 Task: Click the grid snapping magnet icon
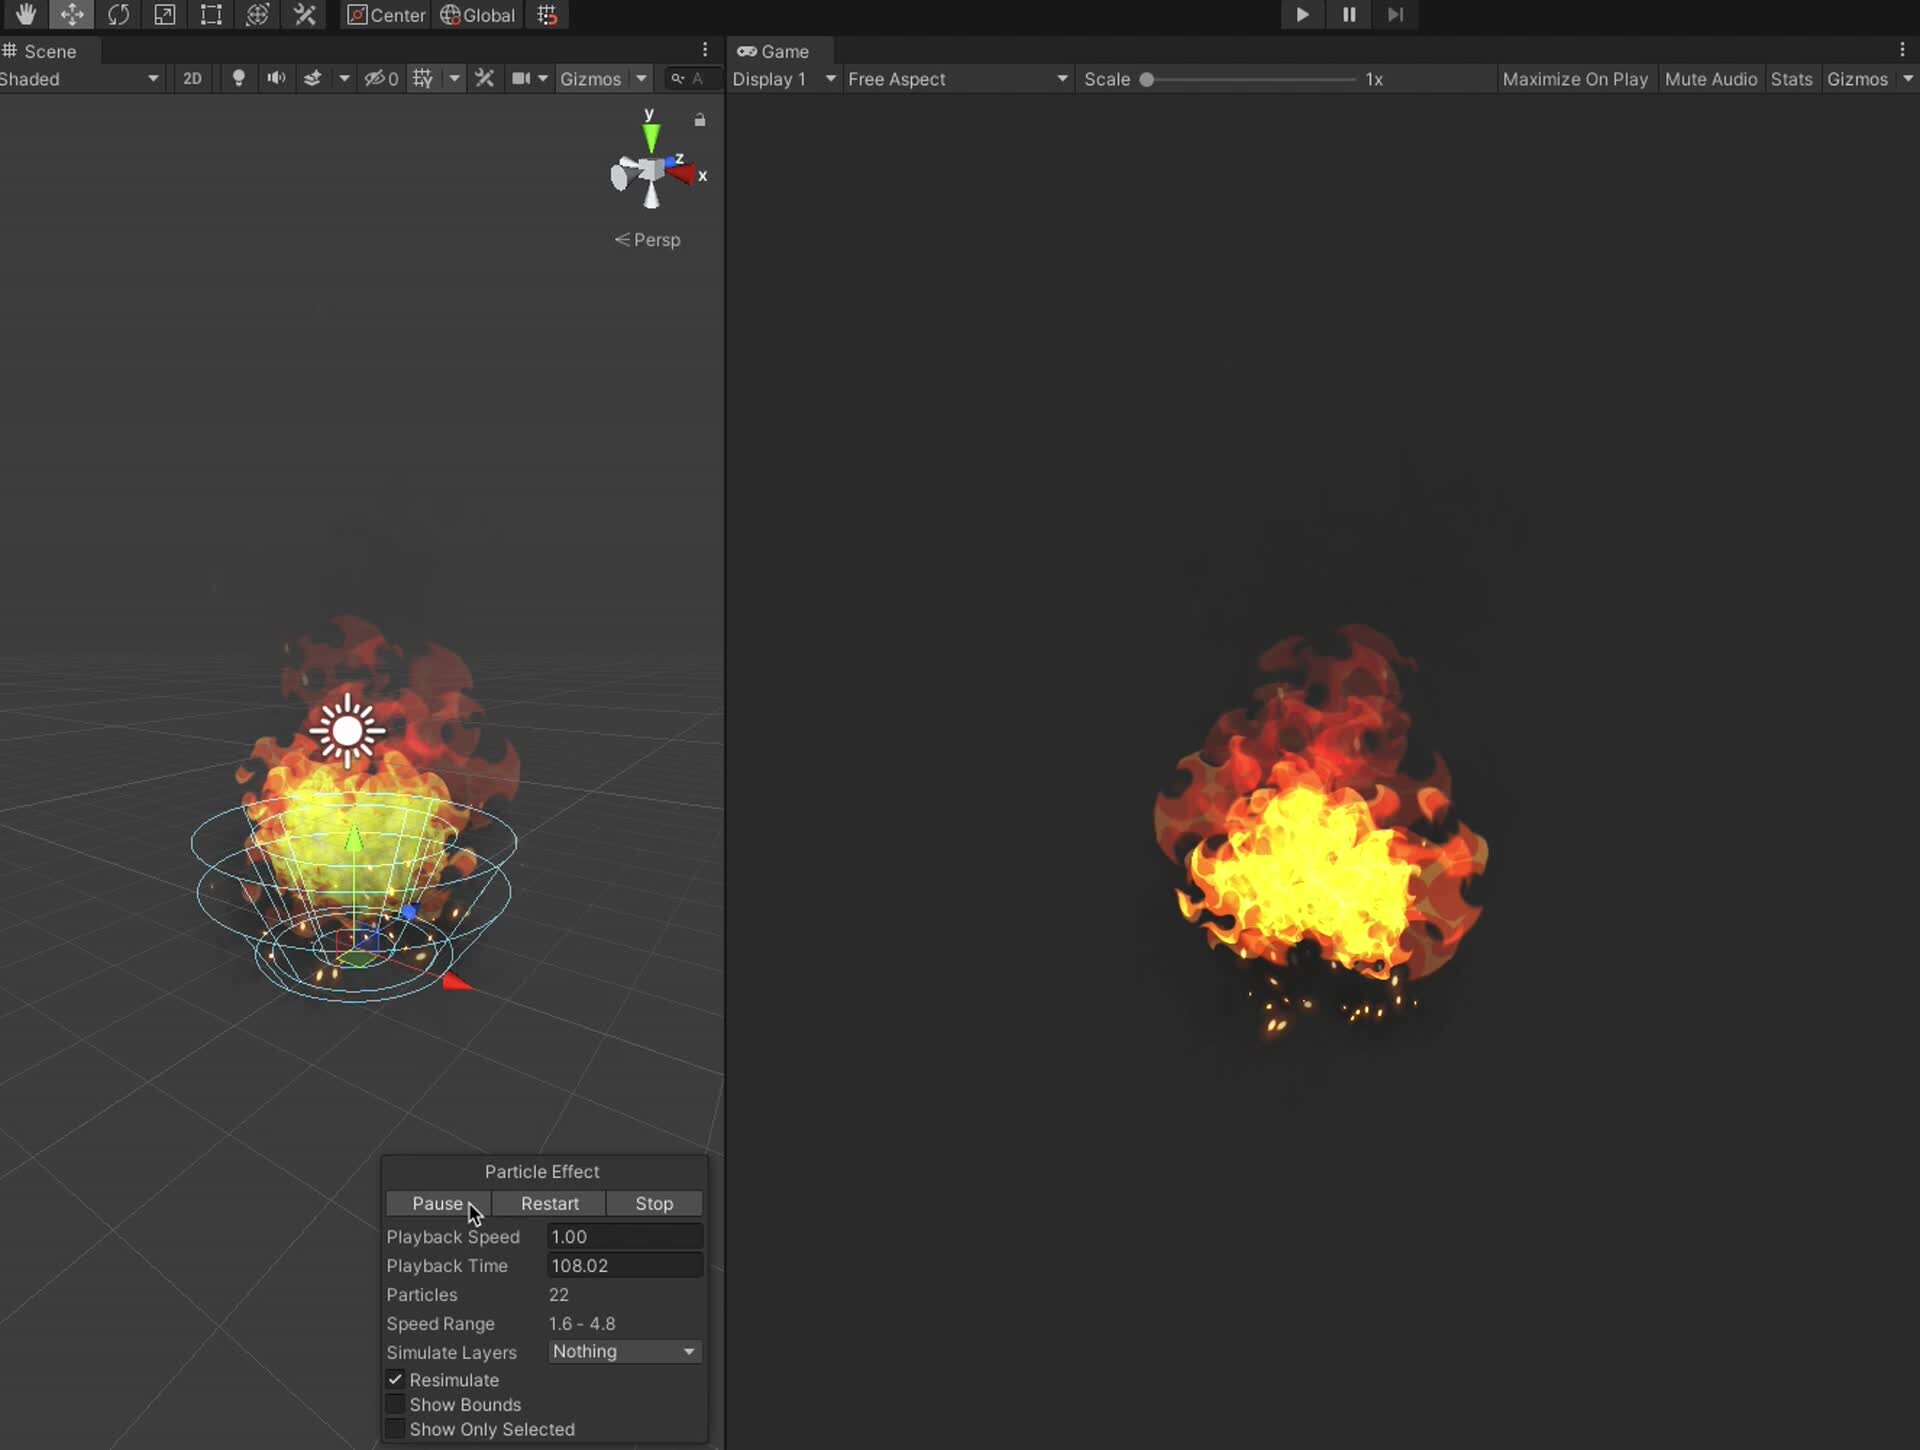point(547,15)
